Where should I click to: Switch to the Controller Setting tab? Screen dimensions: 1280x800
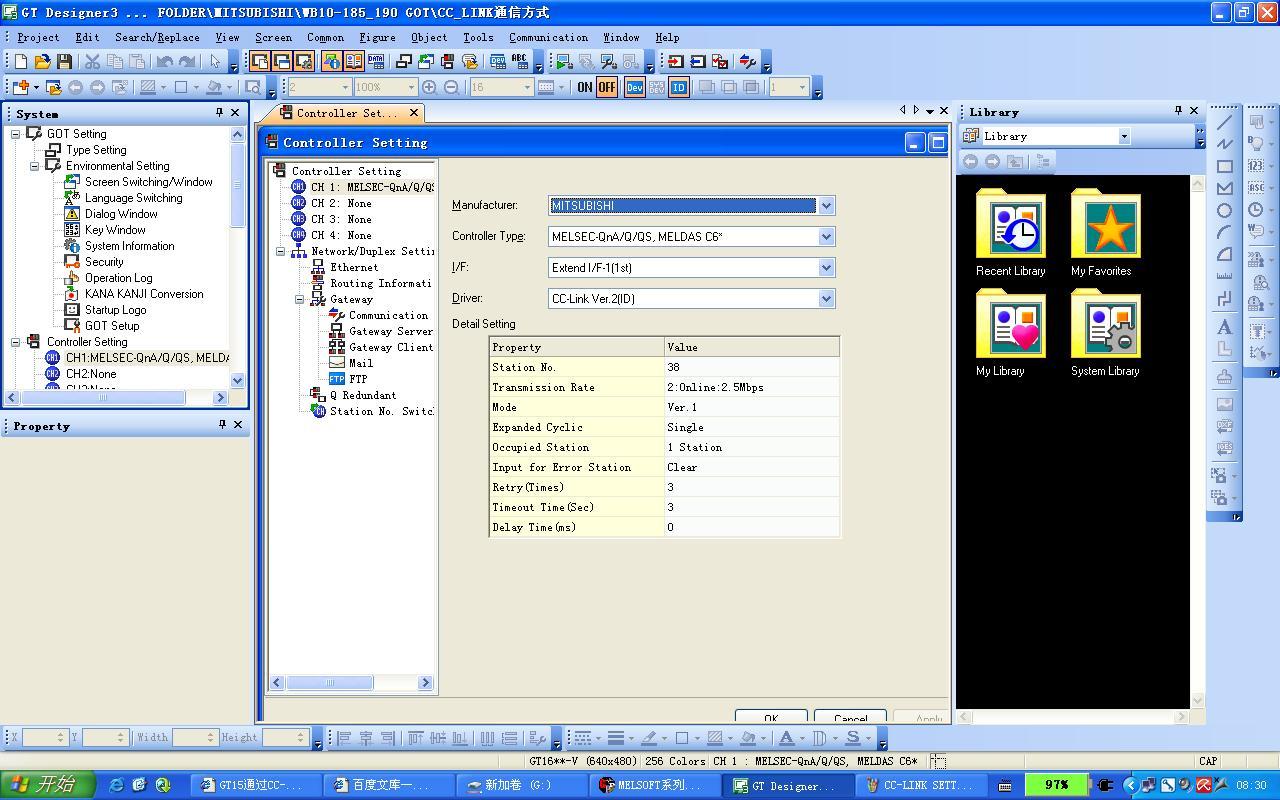click(x=345, y=113)
